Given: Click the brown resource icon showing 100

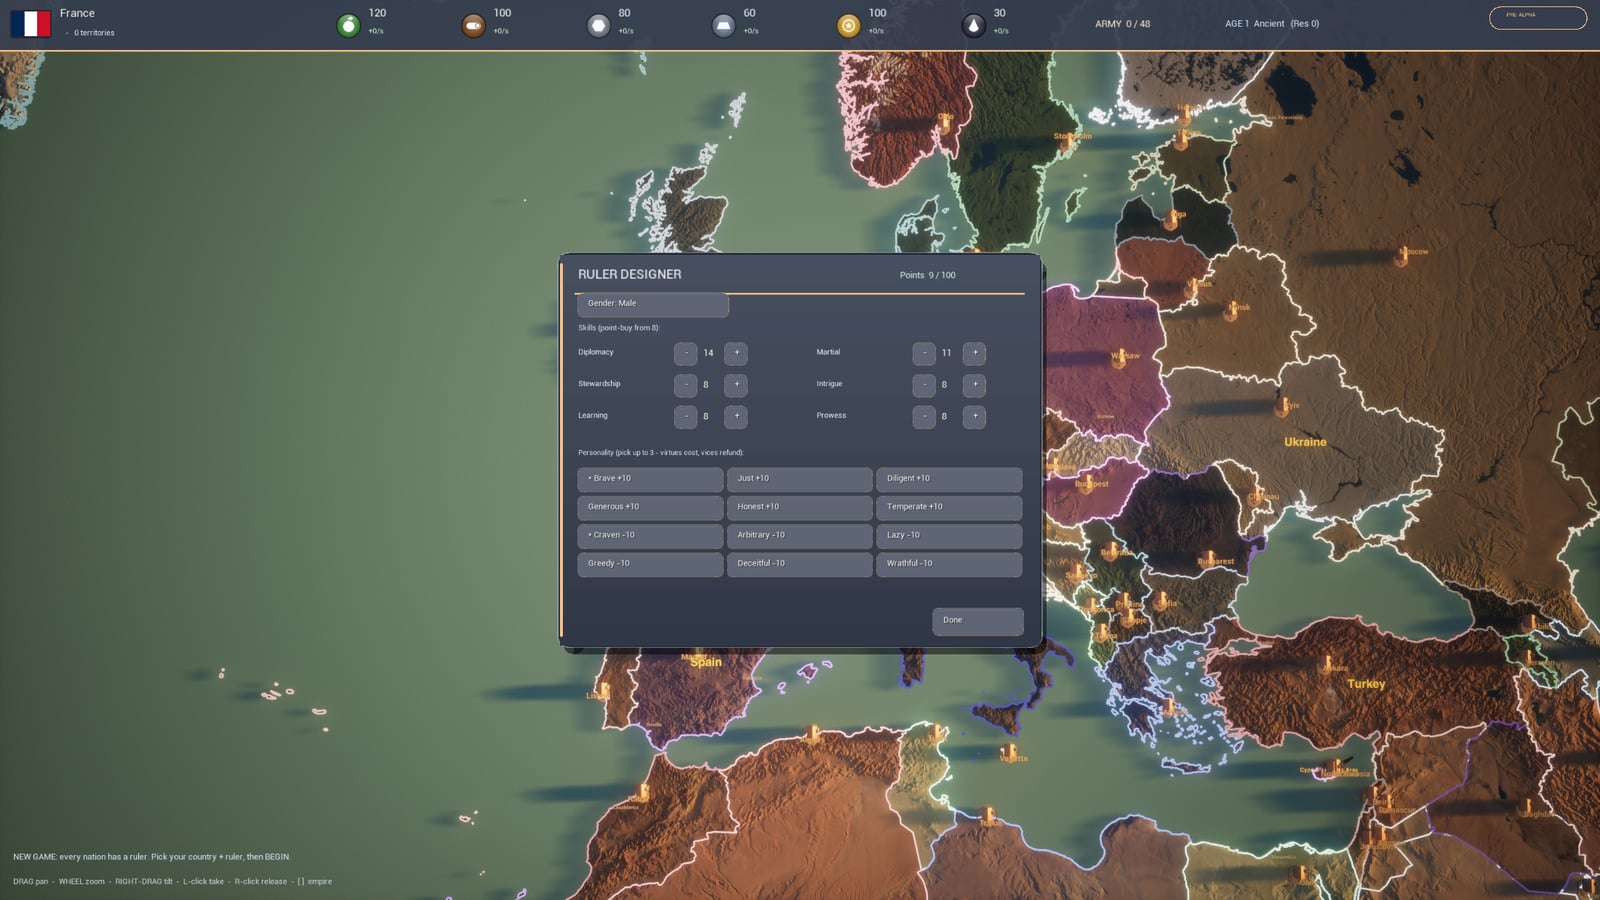Looking at the screenshot, I should pyautogui.click(x=473, y=25).
